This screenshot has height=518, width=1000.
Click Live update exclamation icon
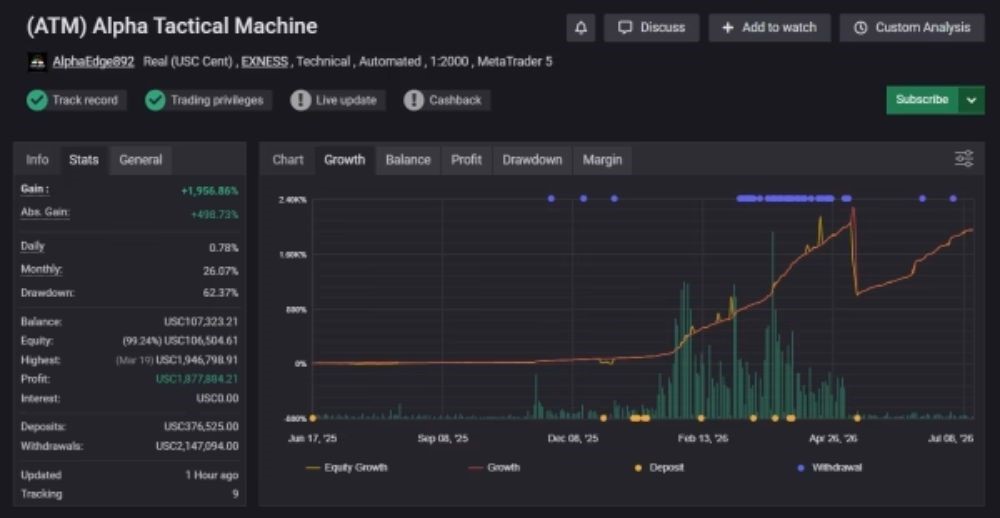point(300,100)
